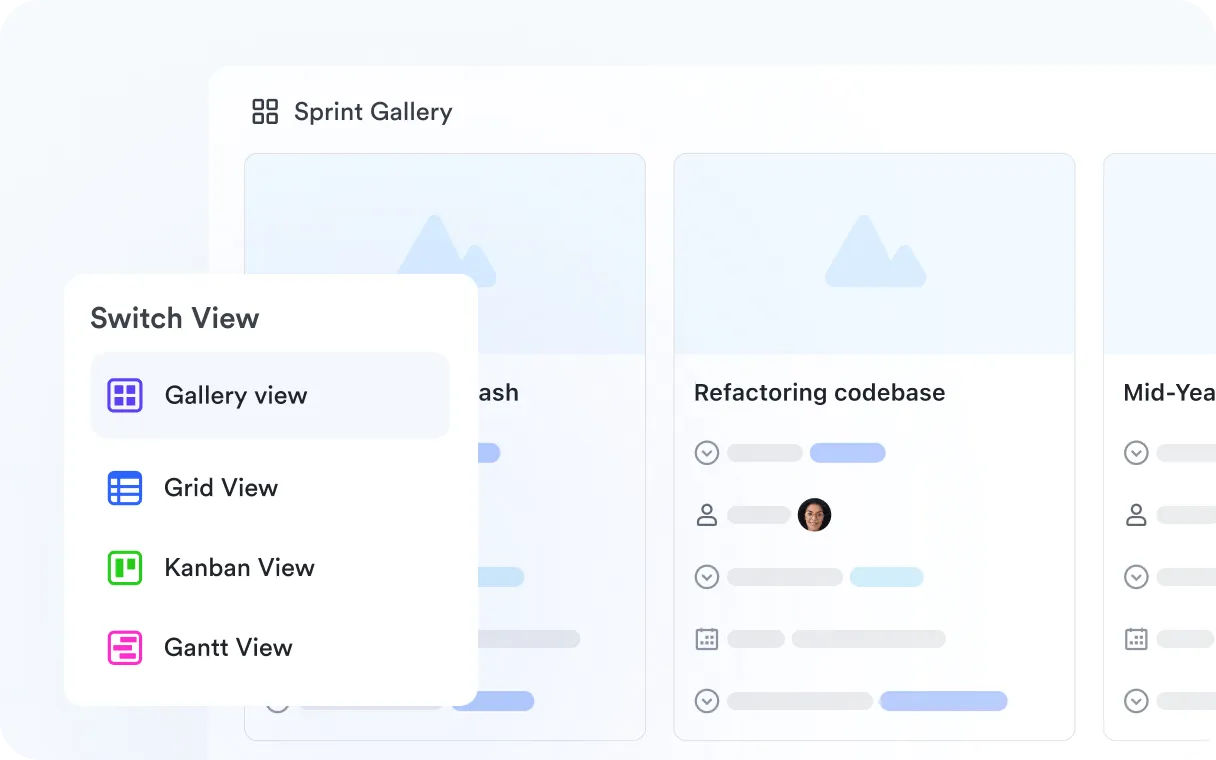Open the Refactoring codebase card title
Viewport: 1216px width, 760px height.
click(x=819, y=392)
